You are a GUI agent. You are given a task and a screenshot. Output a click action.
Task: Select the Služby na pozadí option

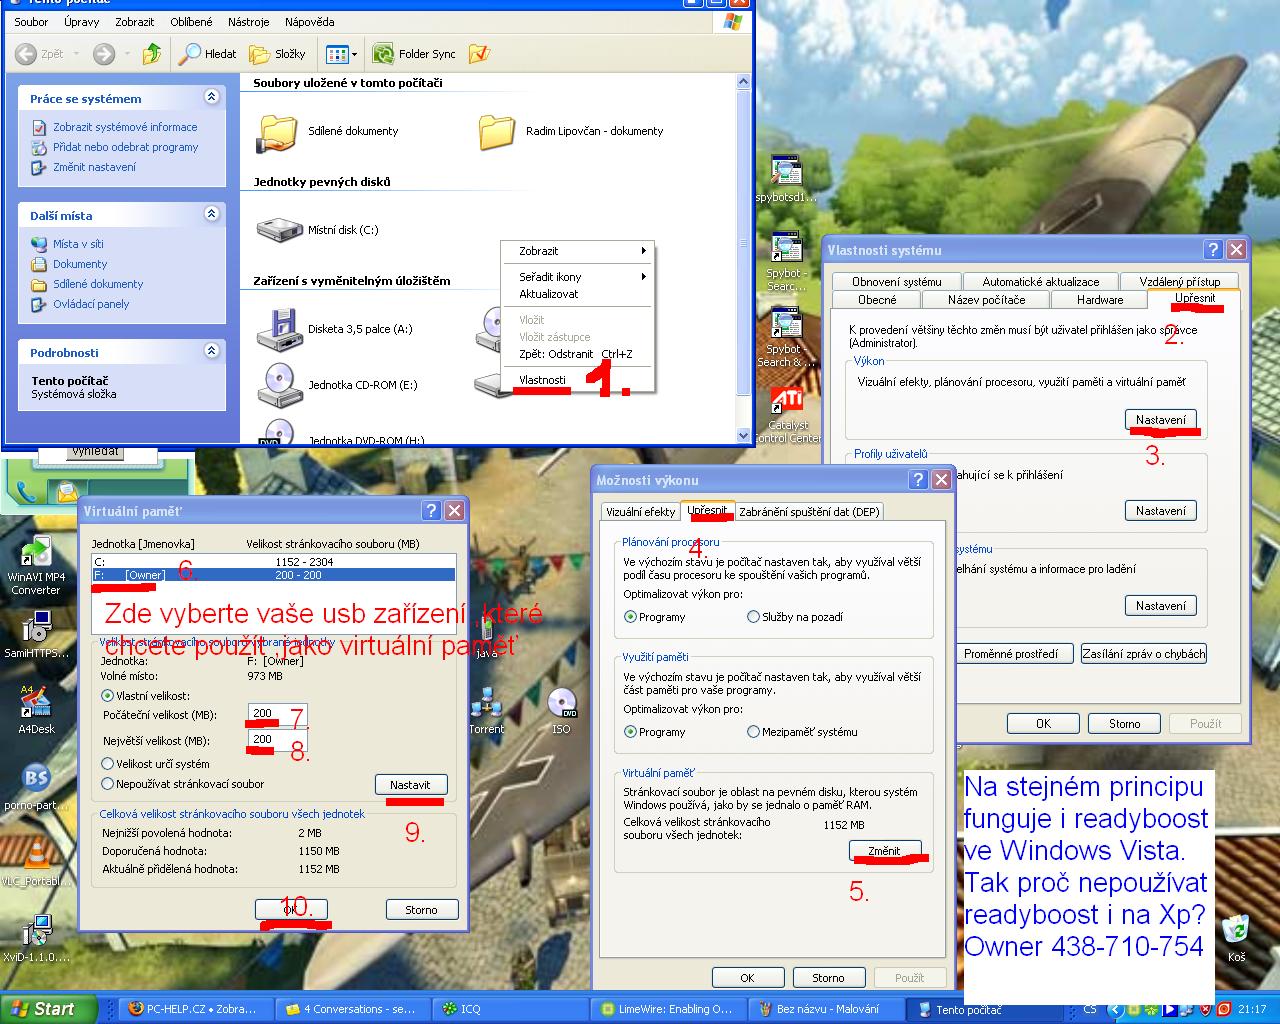pyautogui.click(x=795, y=617)
